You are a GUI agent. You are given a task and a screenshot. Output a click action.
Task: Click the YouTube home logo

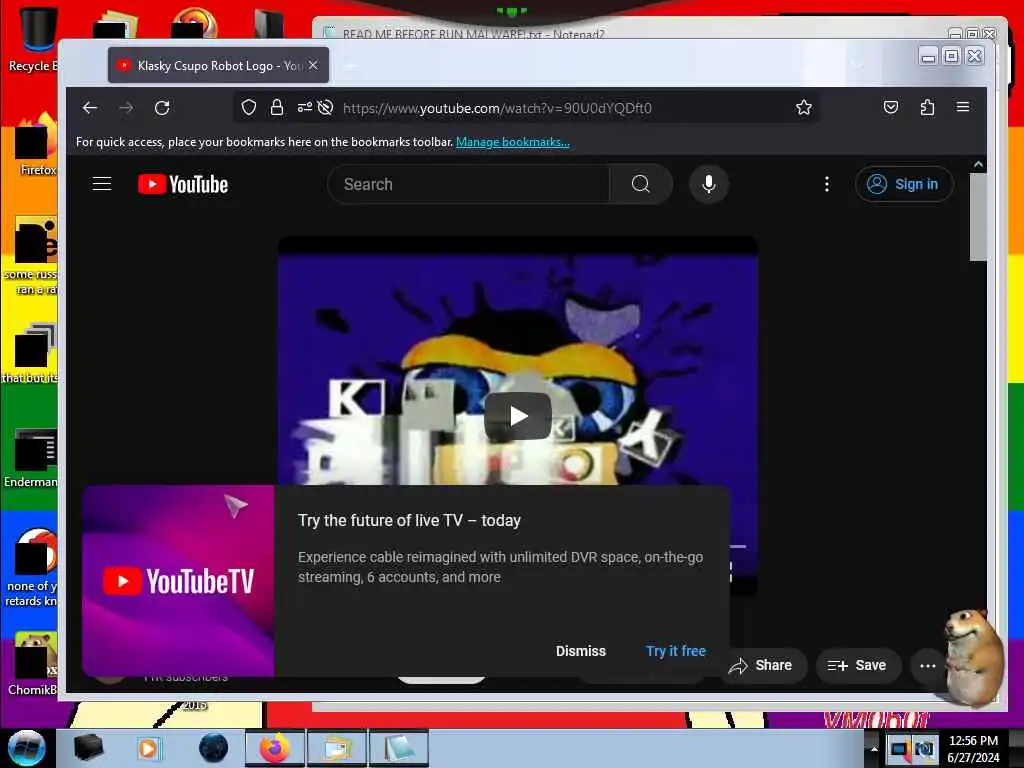(x=183, y=184)
